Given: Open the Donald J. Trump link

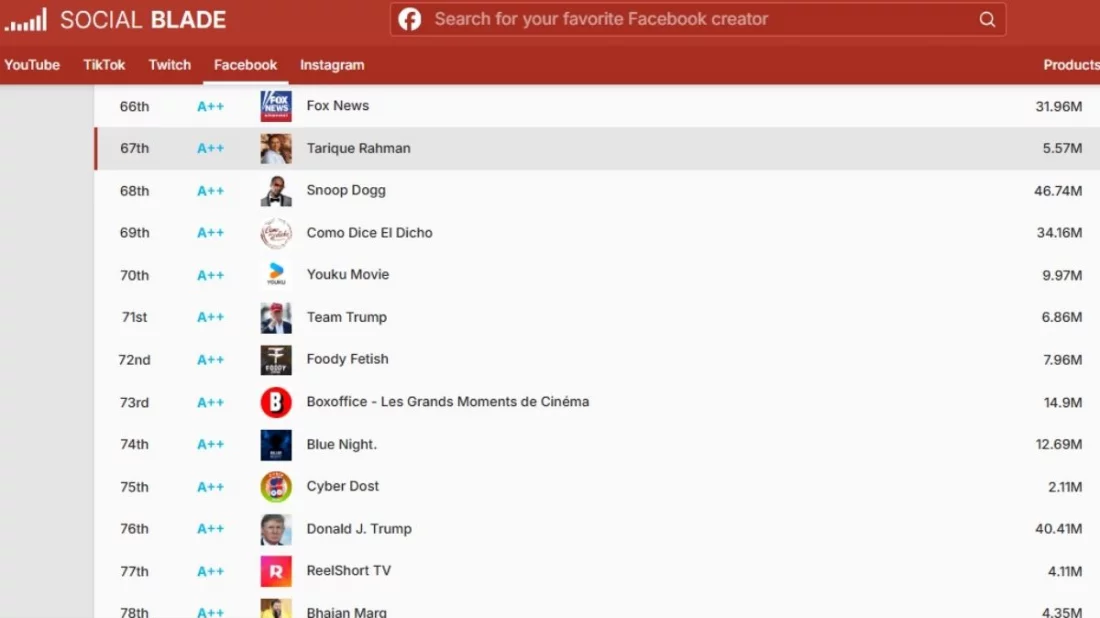Looking at the screenshot, I should (359, 529).
